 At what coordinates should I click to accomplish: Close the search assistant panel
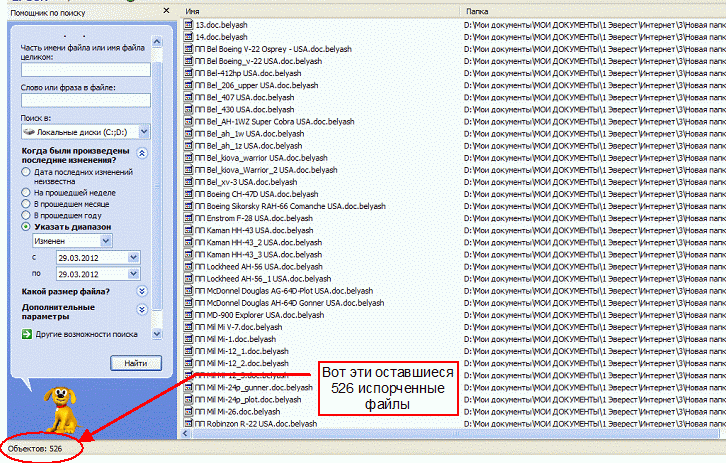[x=168, y=9]
